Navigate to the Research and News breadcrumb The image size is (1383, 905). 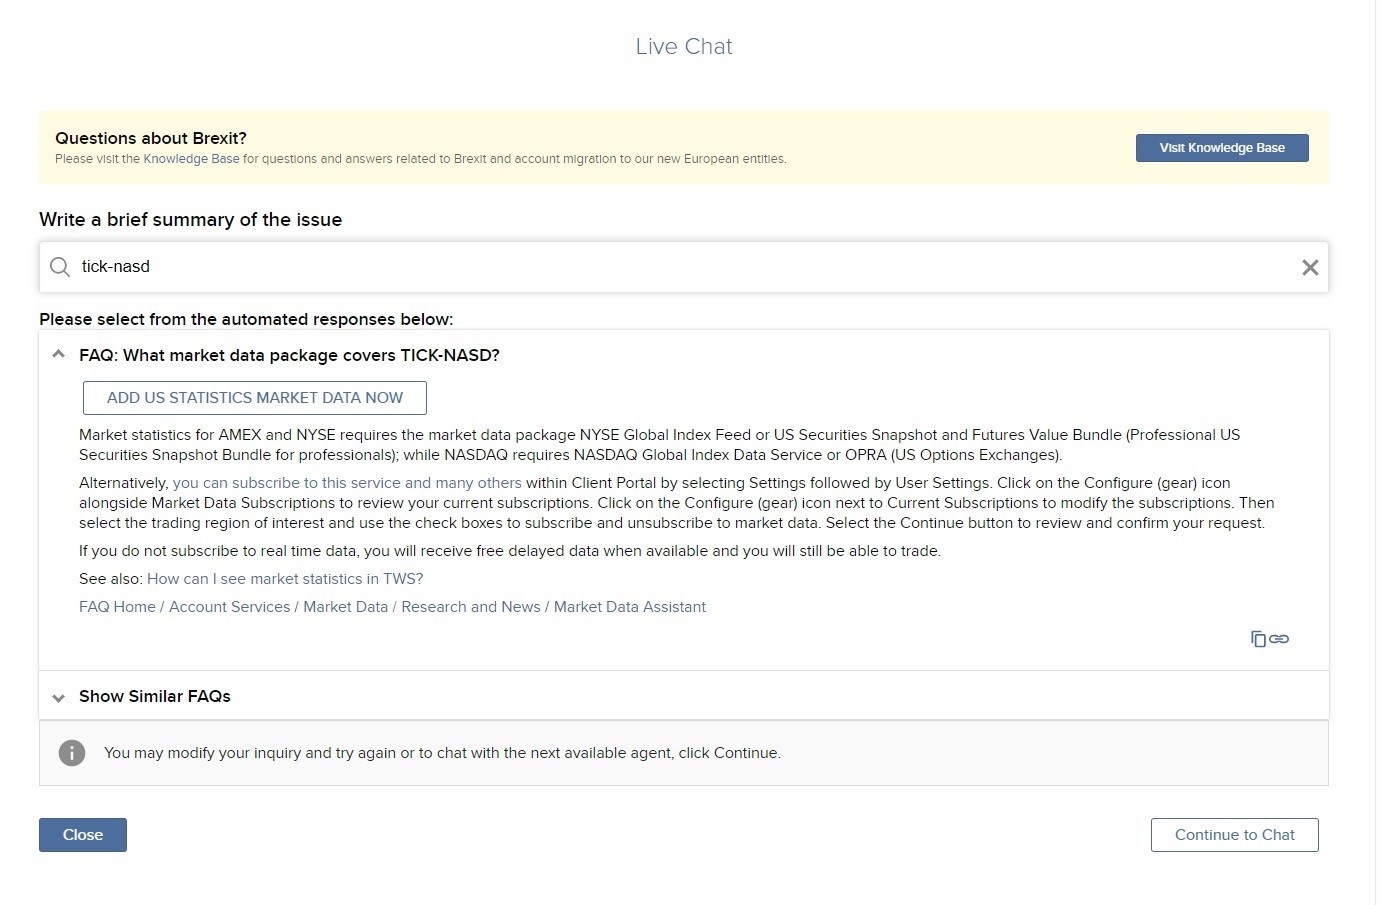pos(470,607)
